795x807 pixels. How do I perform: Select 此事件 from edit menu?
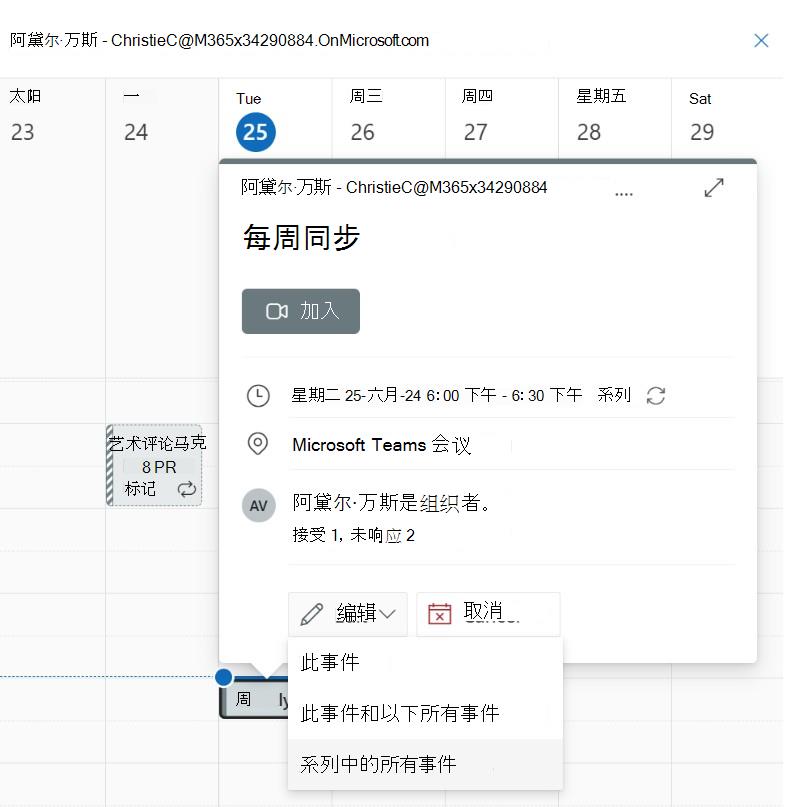tap(425, 662)
